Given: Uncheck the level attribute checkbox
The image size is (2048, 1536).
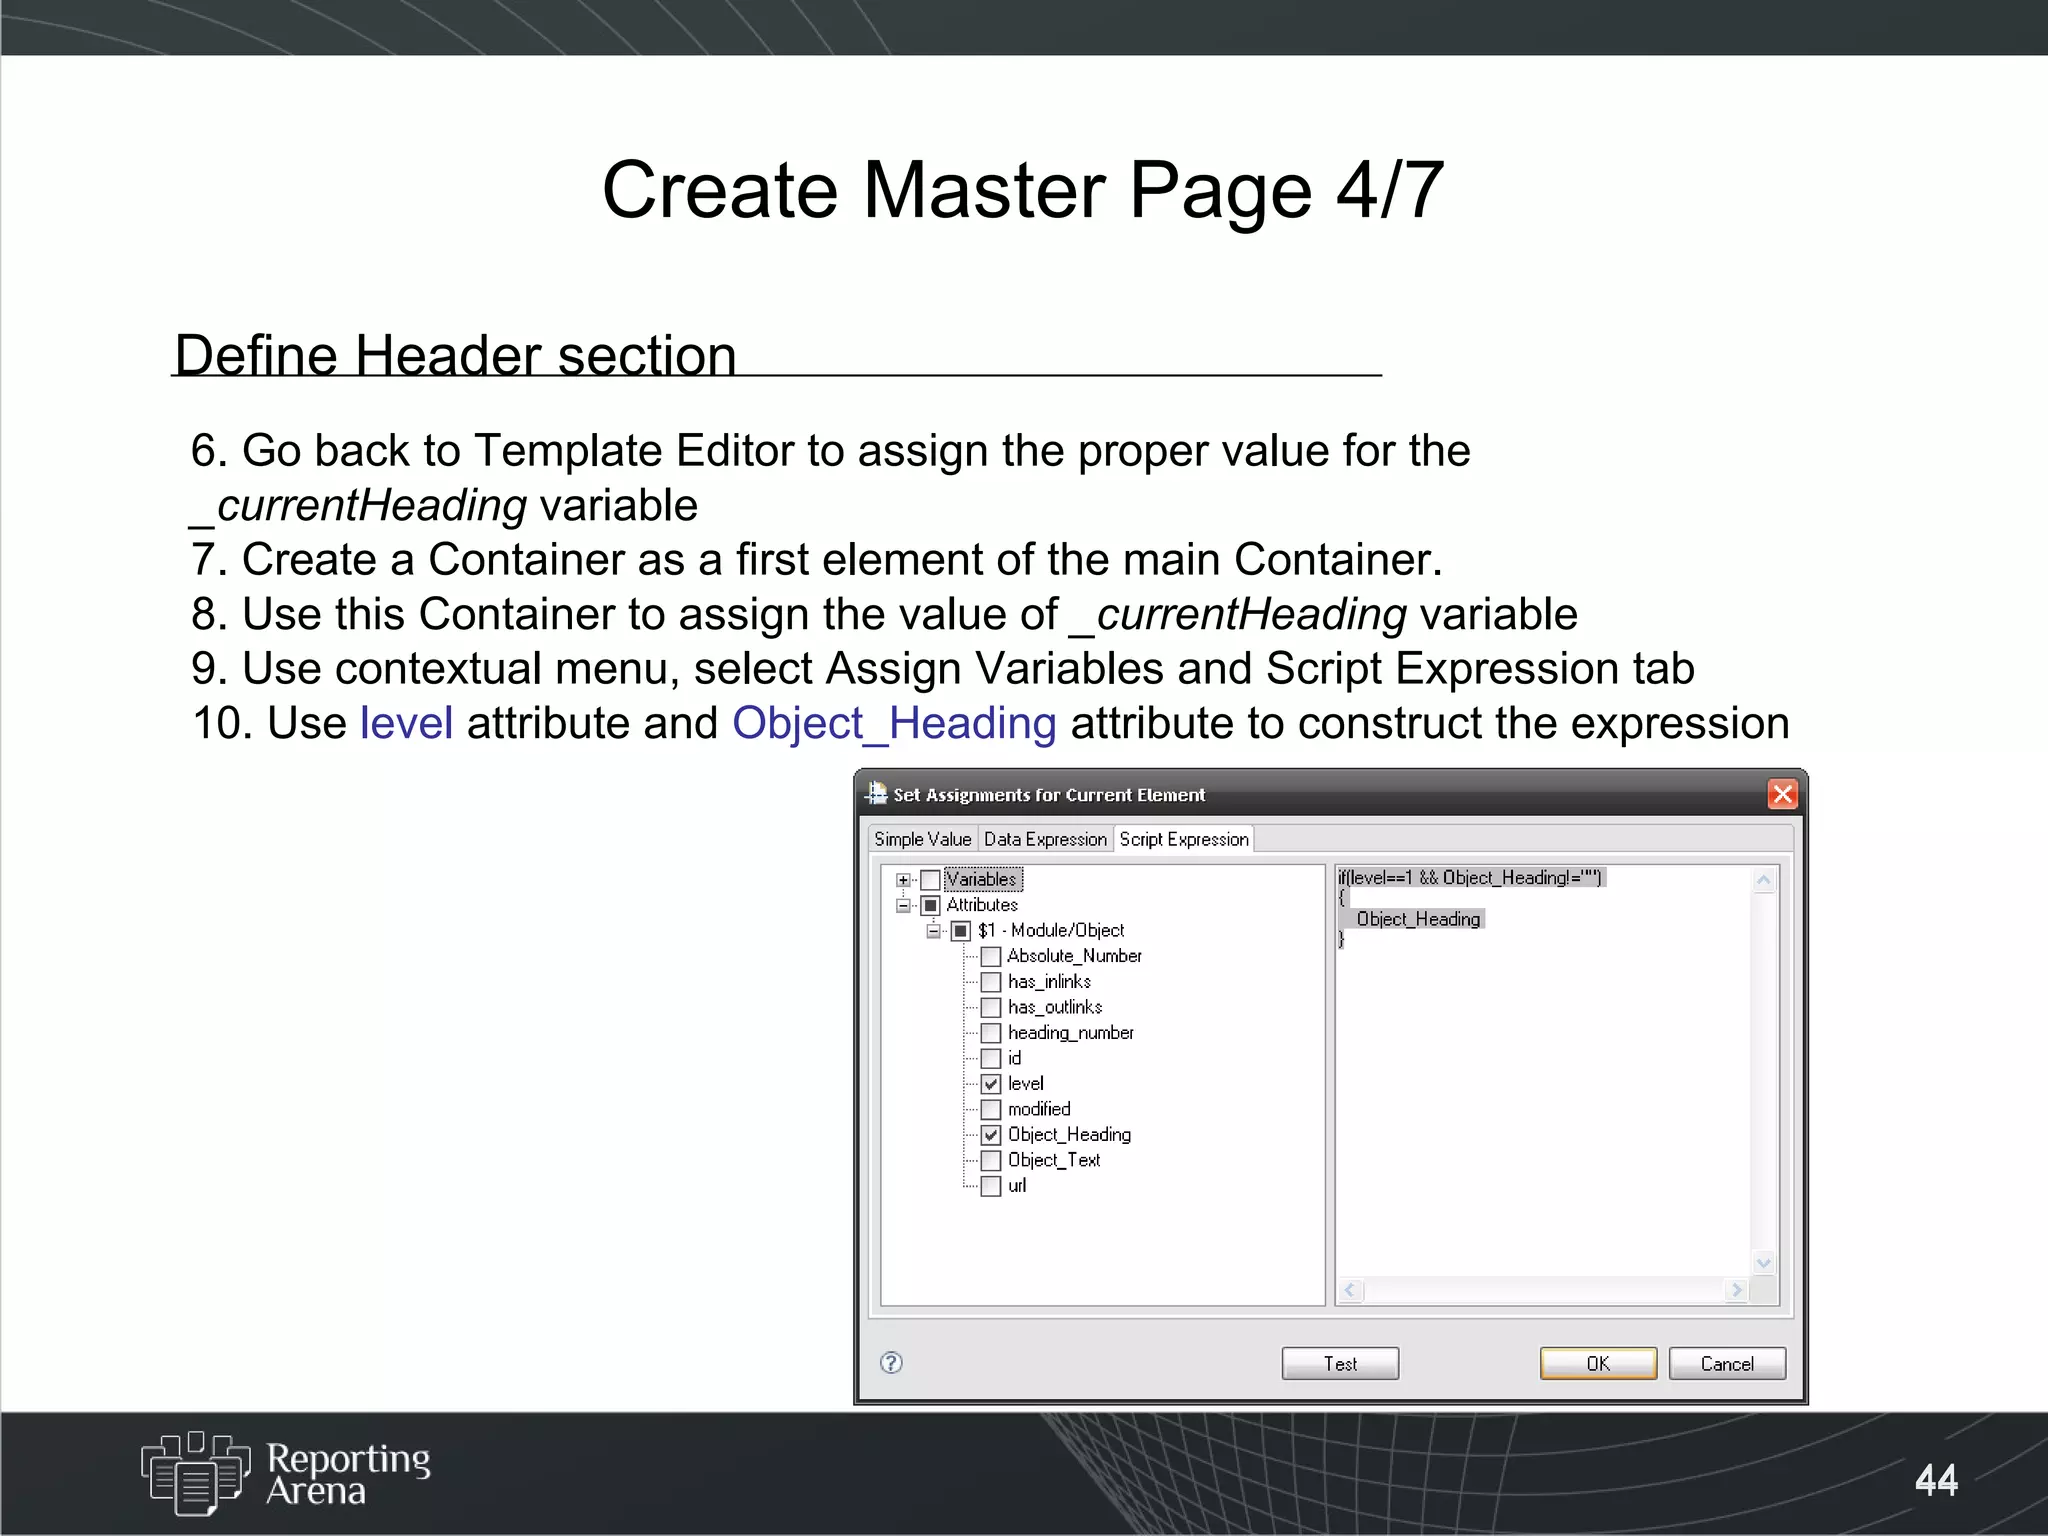Looking at the screenshot, I should [x=991, y=1084].
